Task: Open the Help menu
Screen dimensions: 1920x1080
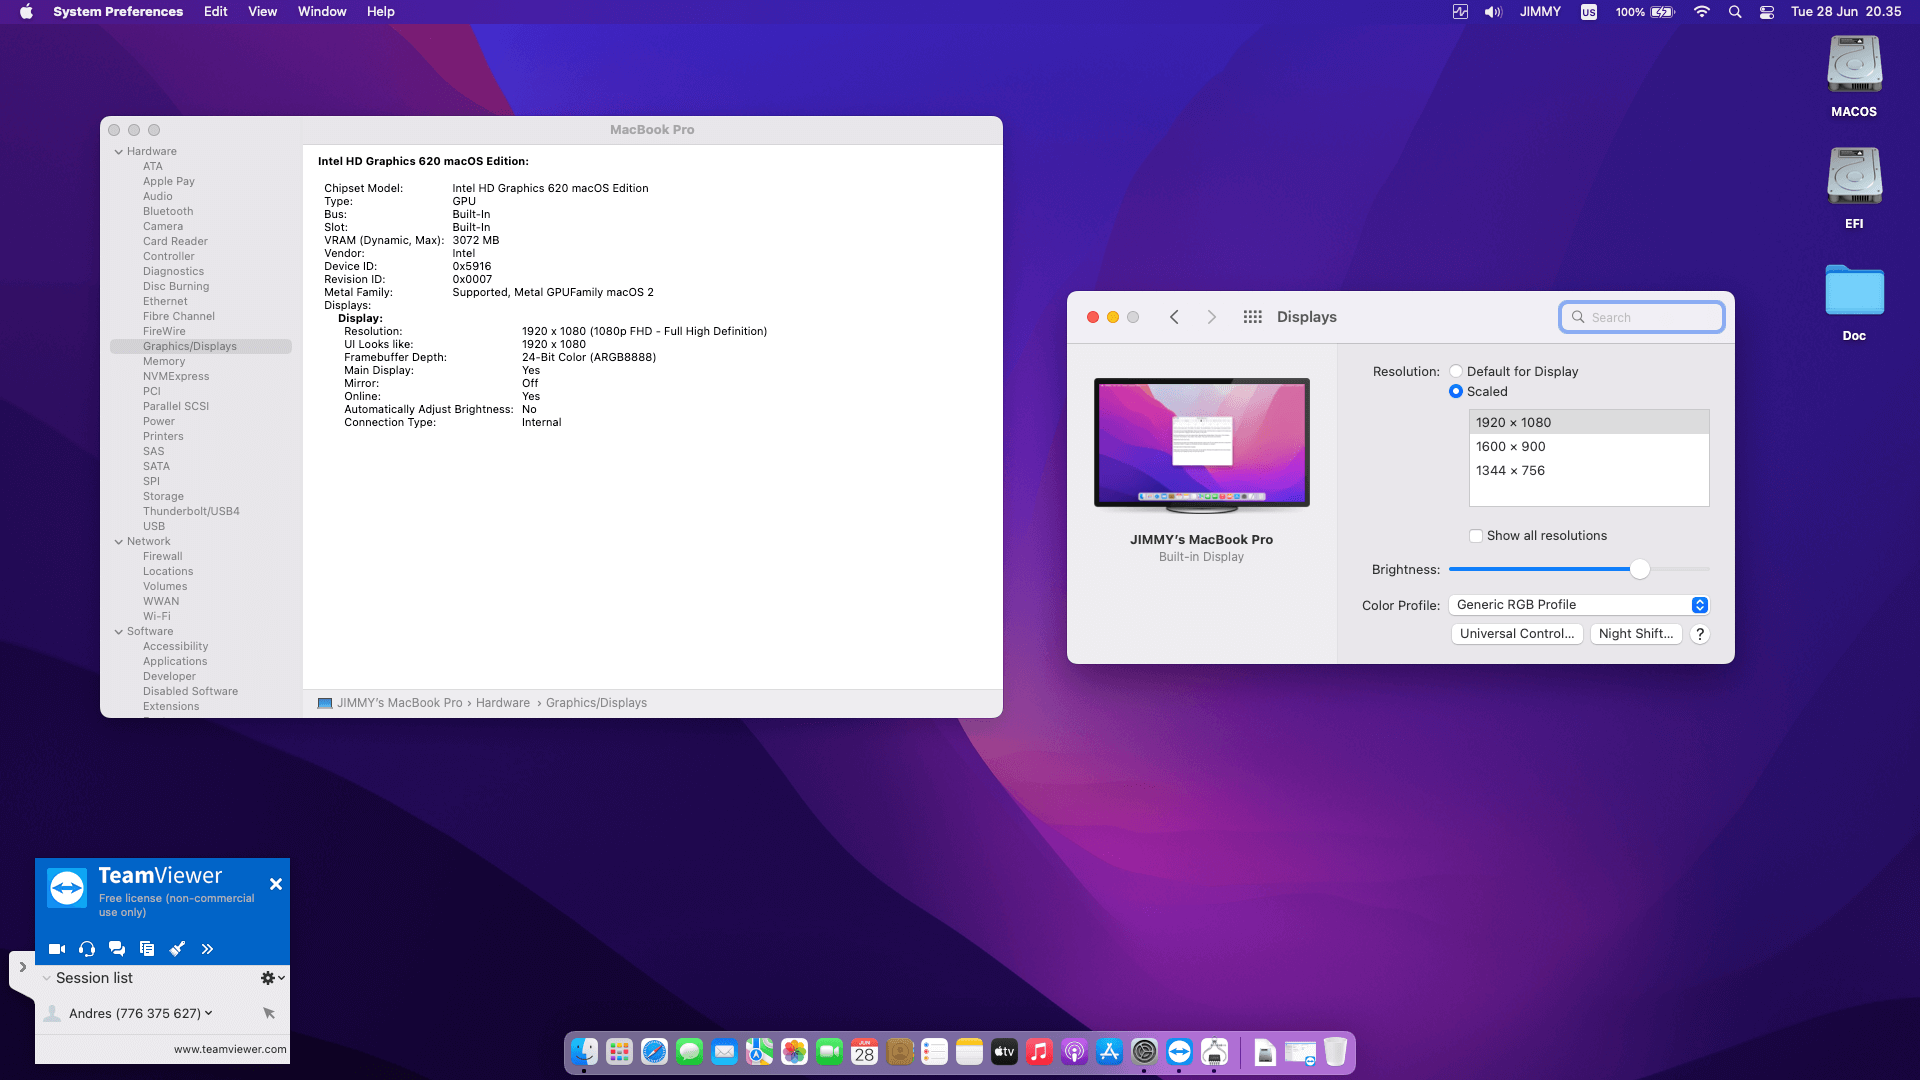Action: coord(381,12)
